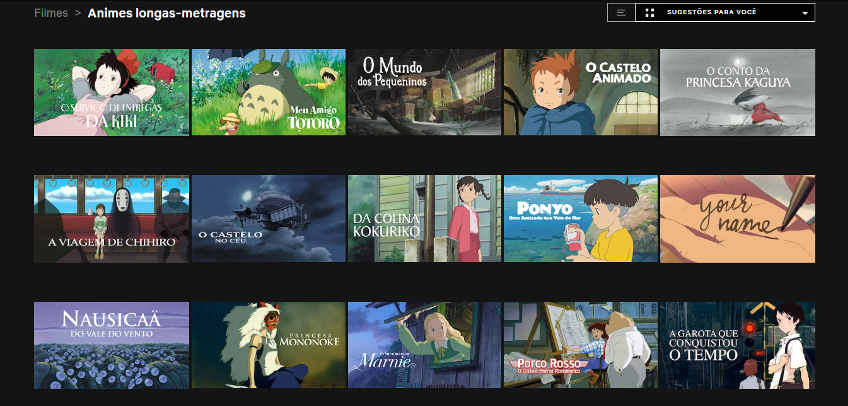This screenshot has width=848, height=406.
Task: Open Nausicaä do Vale do Vento thumbnail
Action: coord(111,345)
